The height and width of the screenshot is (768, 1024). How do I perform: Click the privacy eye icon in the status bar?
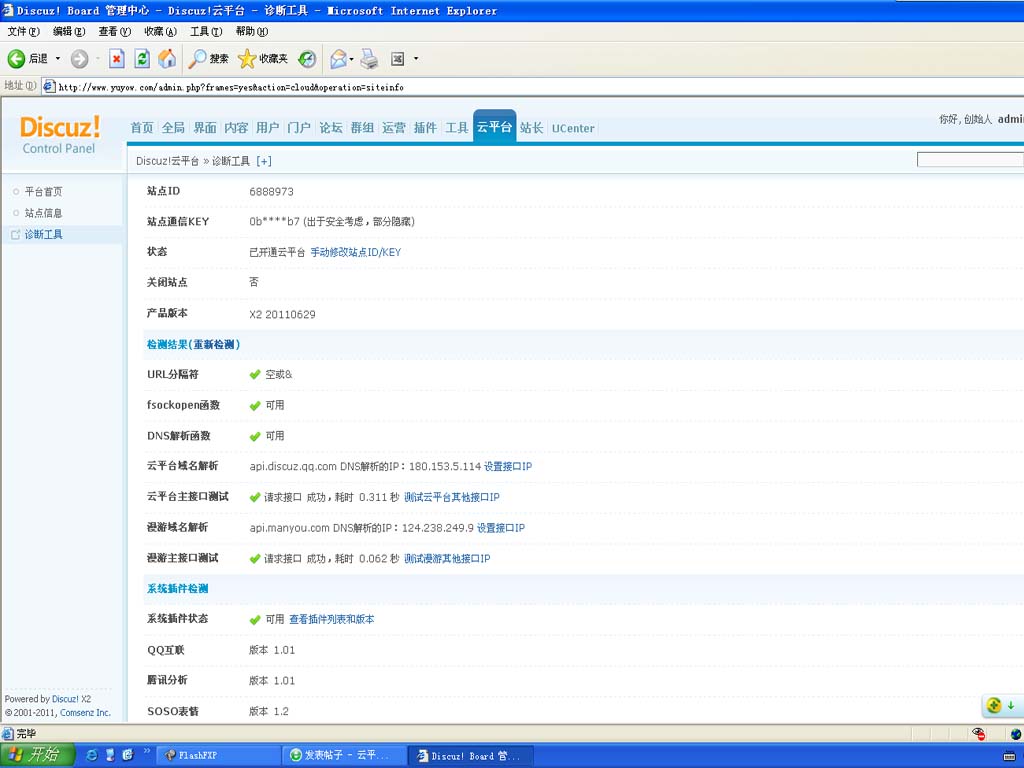point(978,733)
